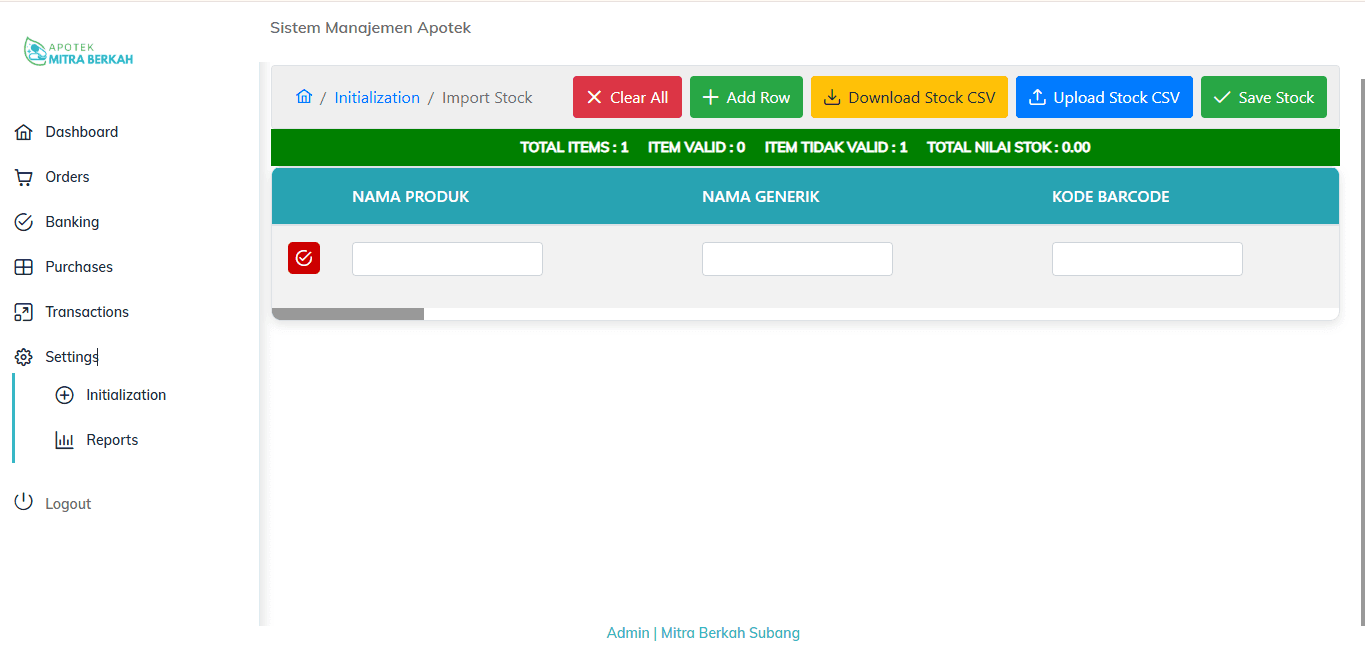Collapse the Settings submenu

70,356
